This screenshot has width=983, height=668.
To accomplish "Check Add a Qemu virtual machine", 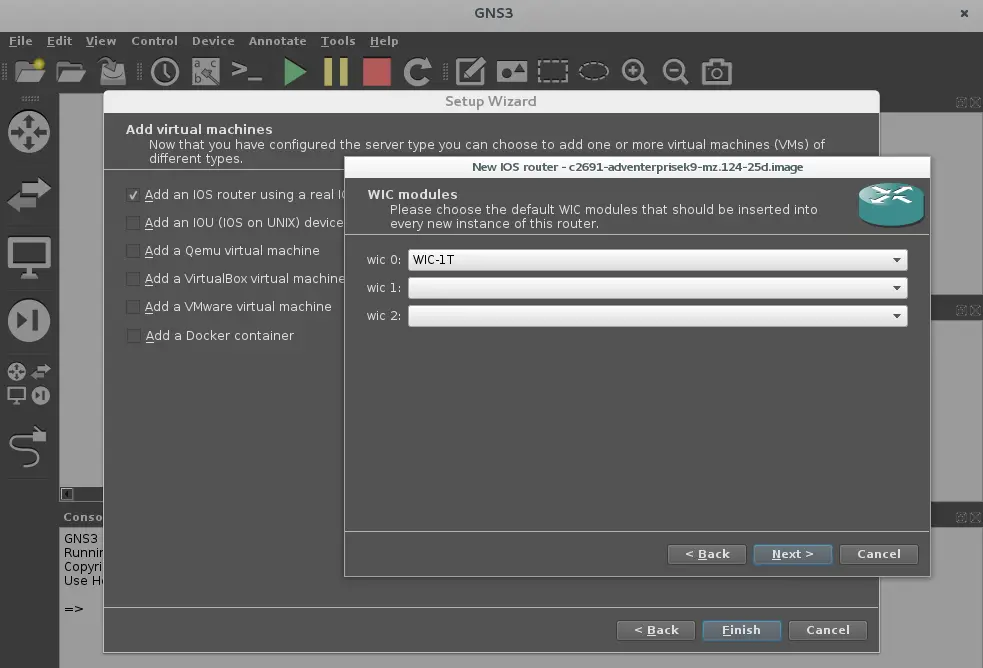I will coord(133,251).
